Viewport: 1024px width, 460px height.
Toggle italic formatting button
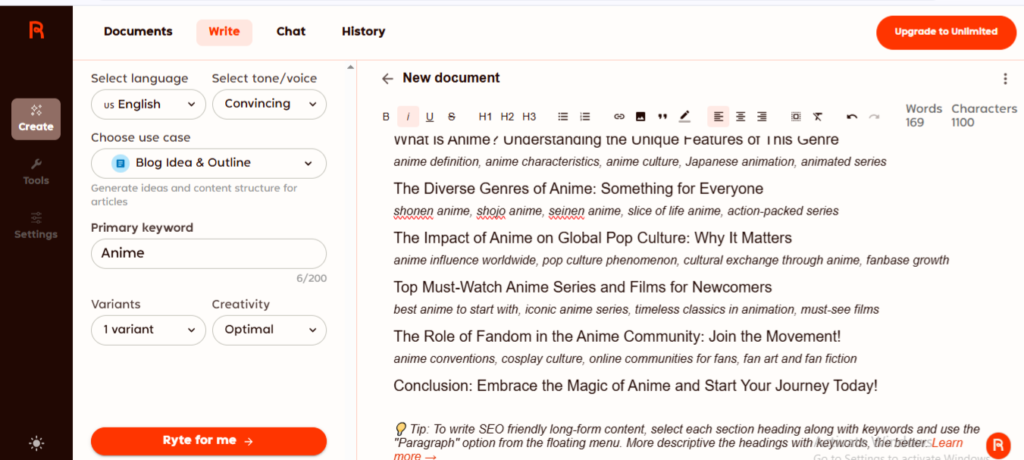(x=408, y=117)
